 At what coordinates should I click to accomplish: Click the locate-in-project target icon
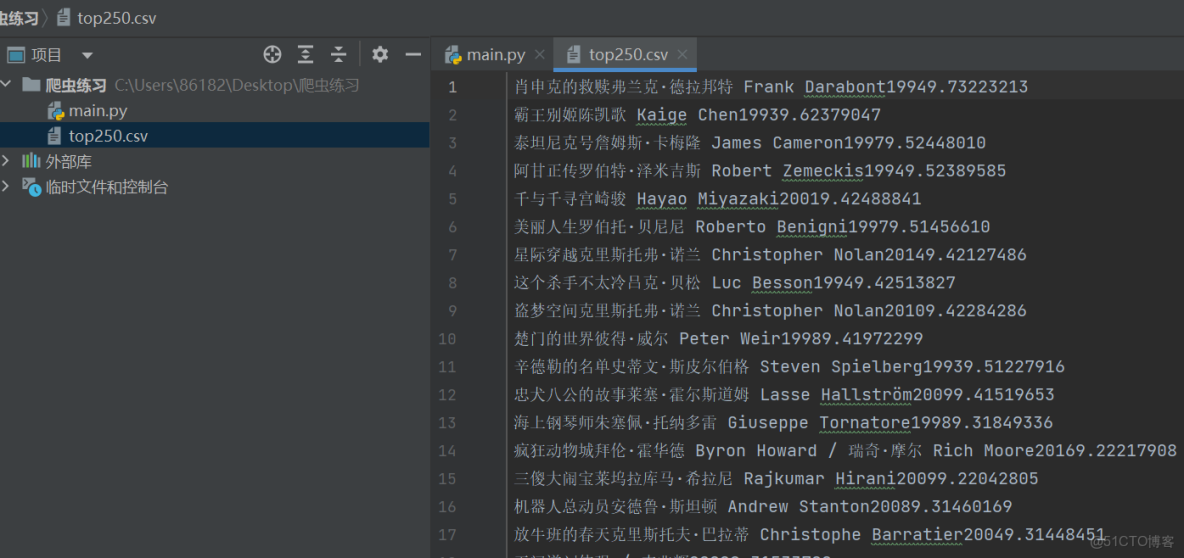point(272,54)
